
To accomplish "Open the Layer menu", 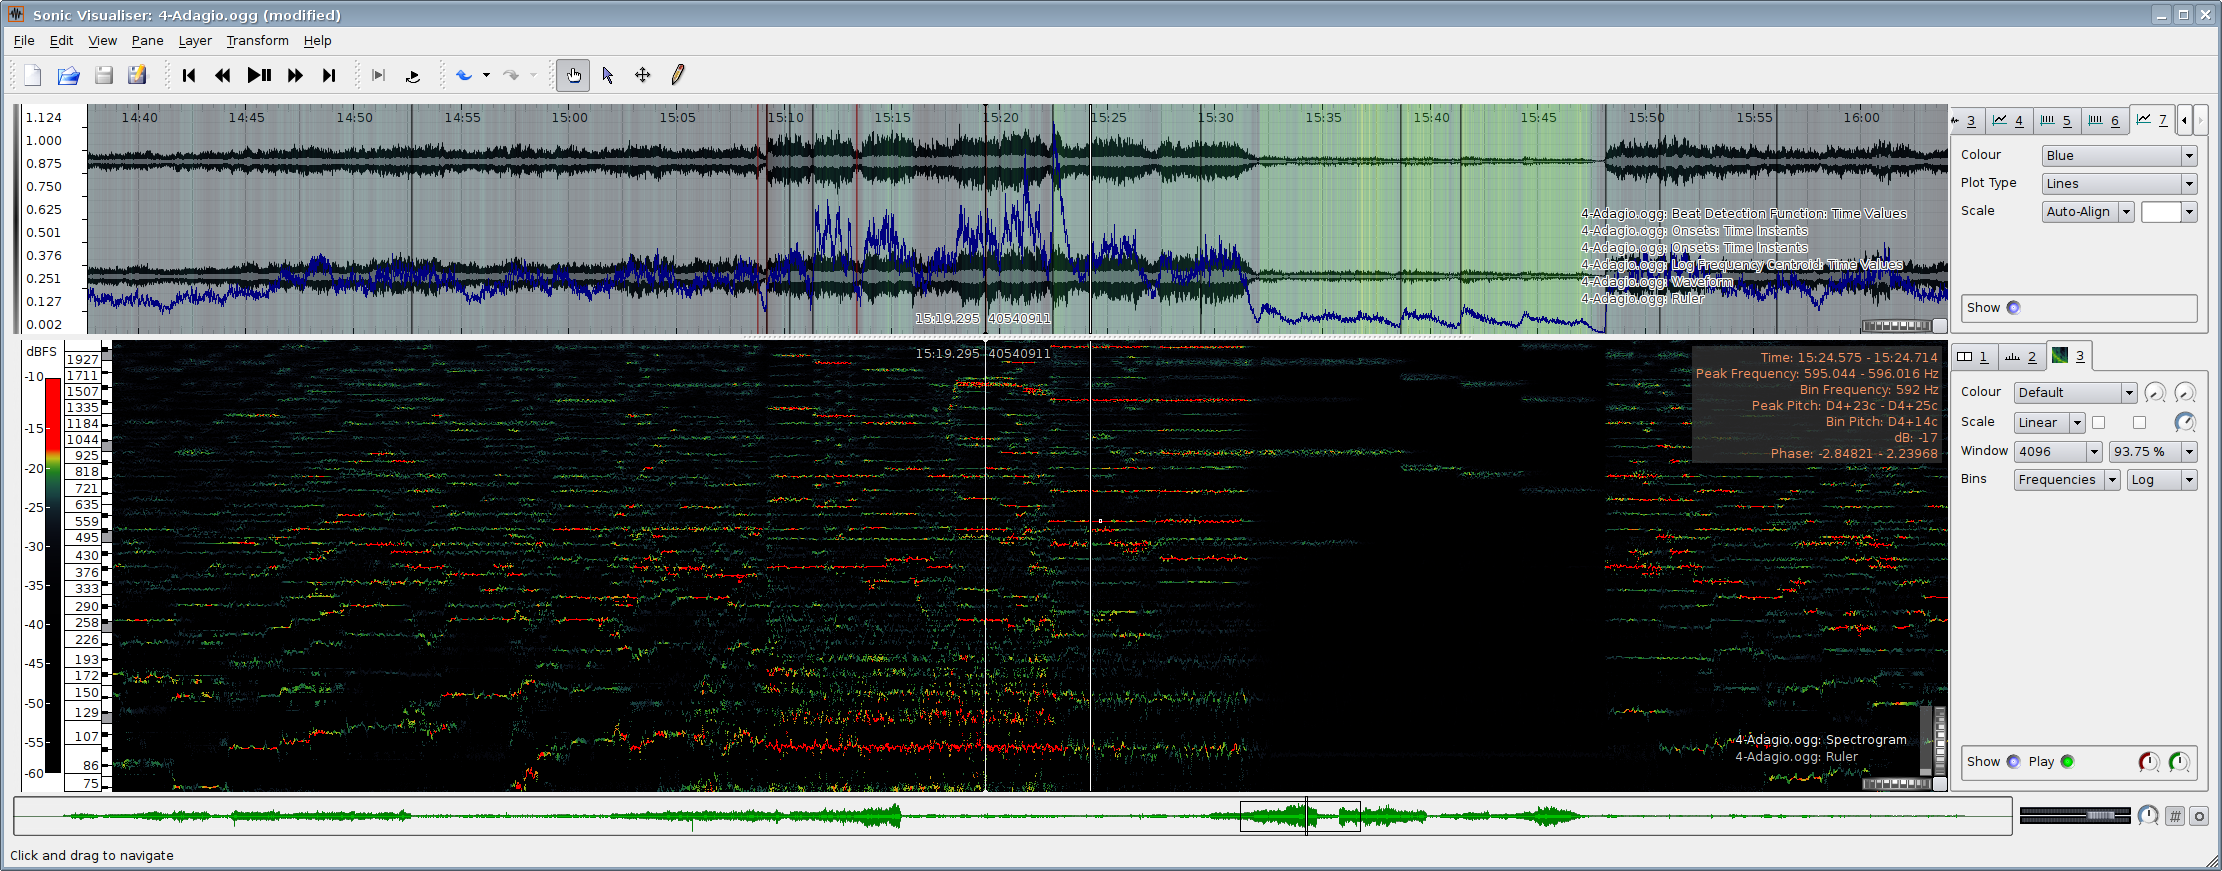I will click(x=195, y=41).
